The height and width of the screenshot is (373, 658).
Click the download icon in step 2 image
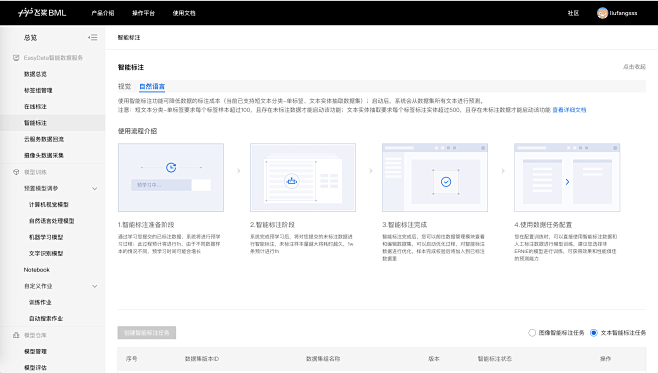(x=292, y=181)
